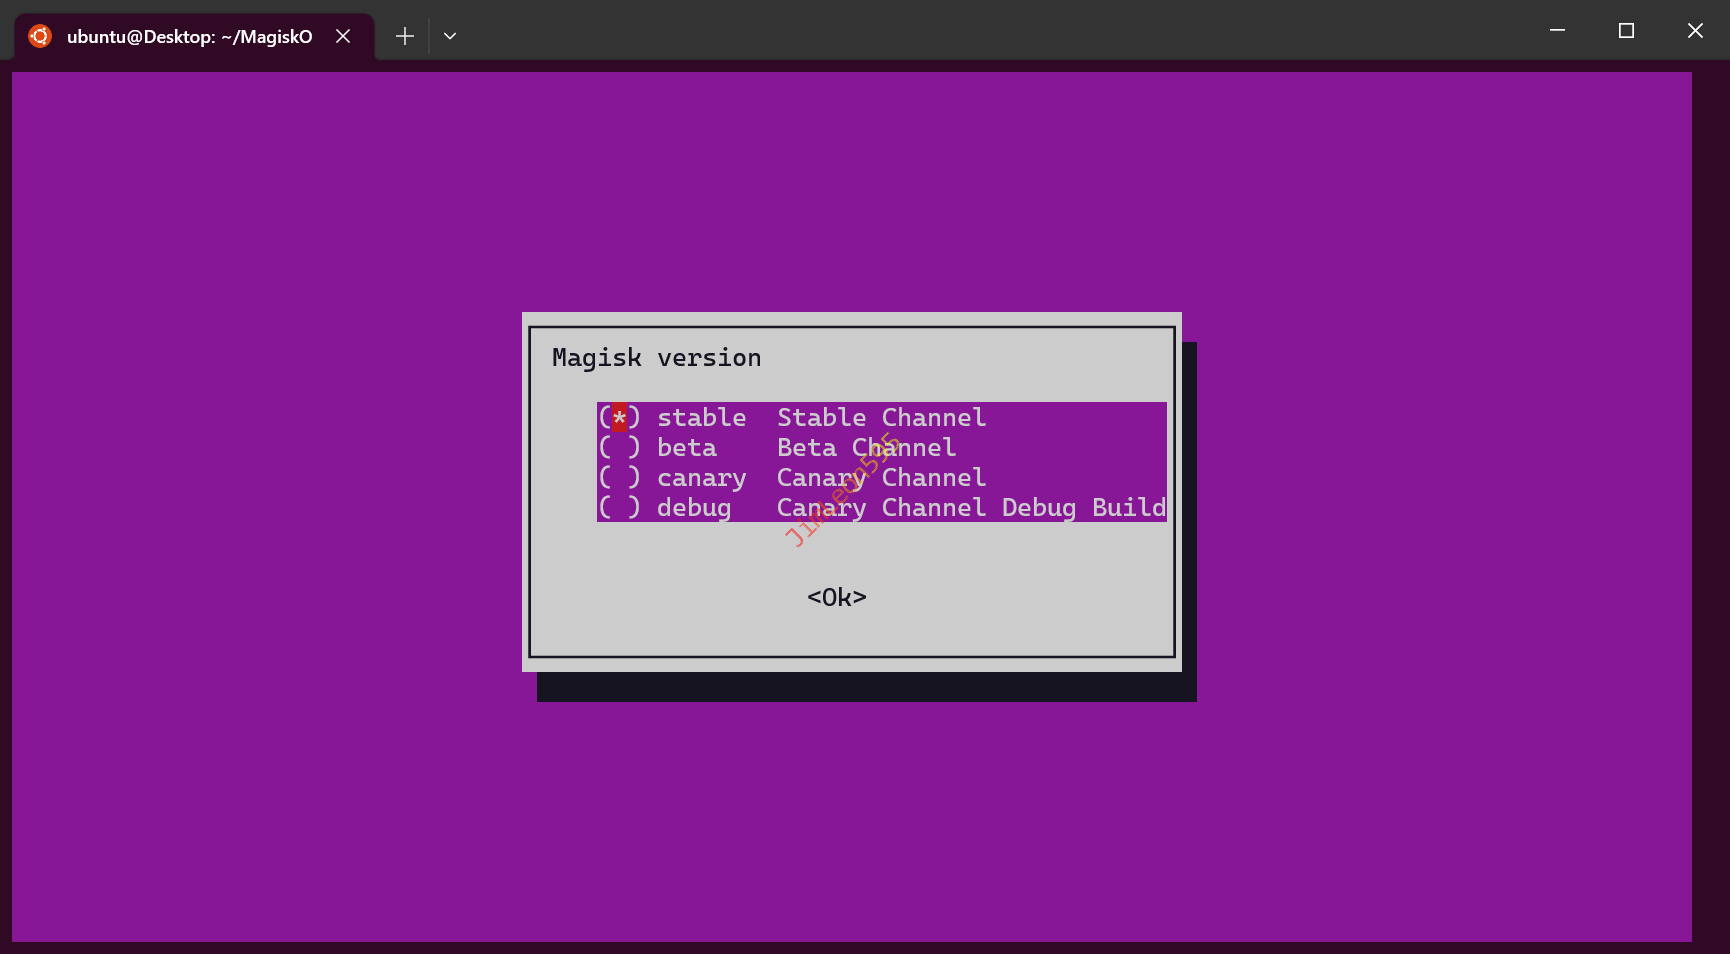Maximize the terminal window

[1626, 30]
